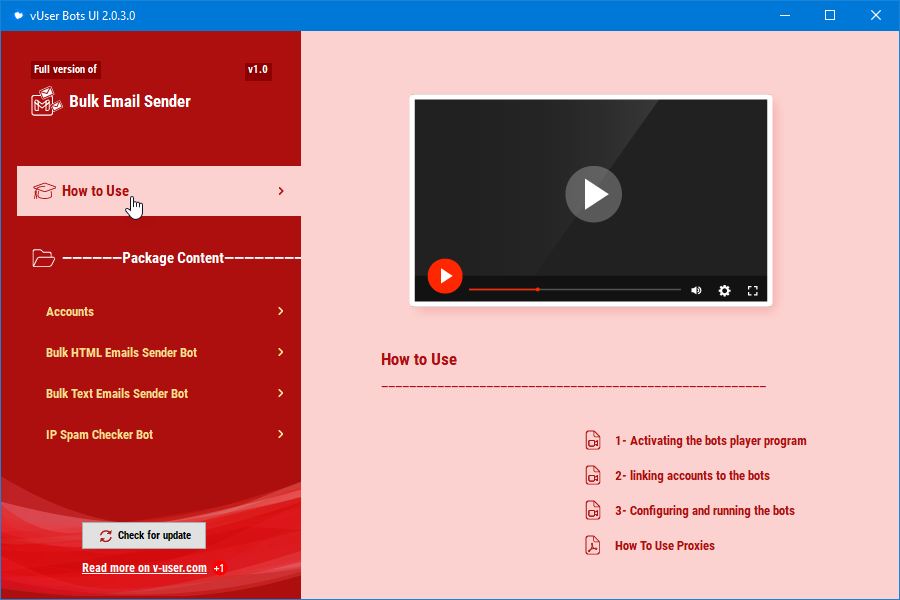The height and width of the screenshot is (600, 900).
Task: Click the graduation cap icon beside How to Use
Action: [44, 191]
